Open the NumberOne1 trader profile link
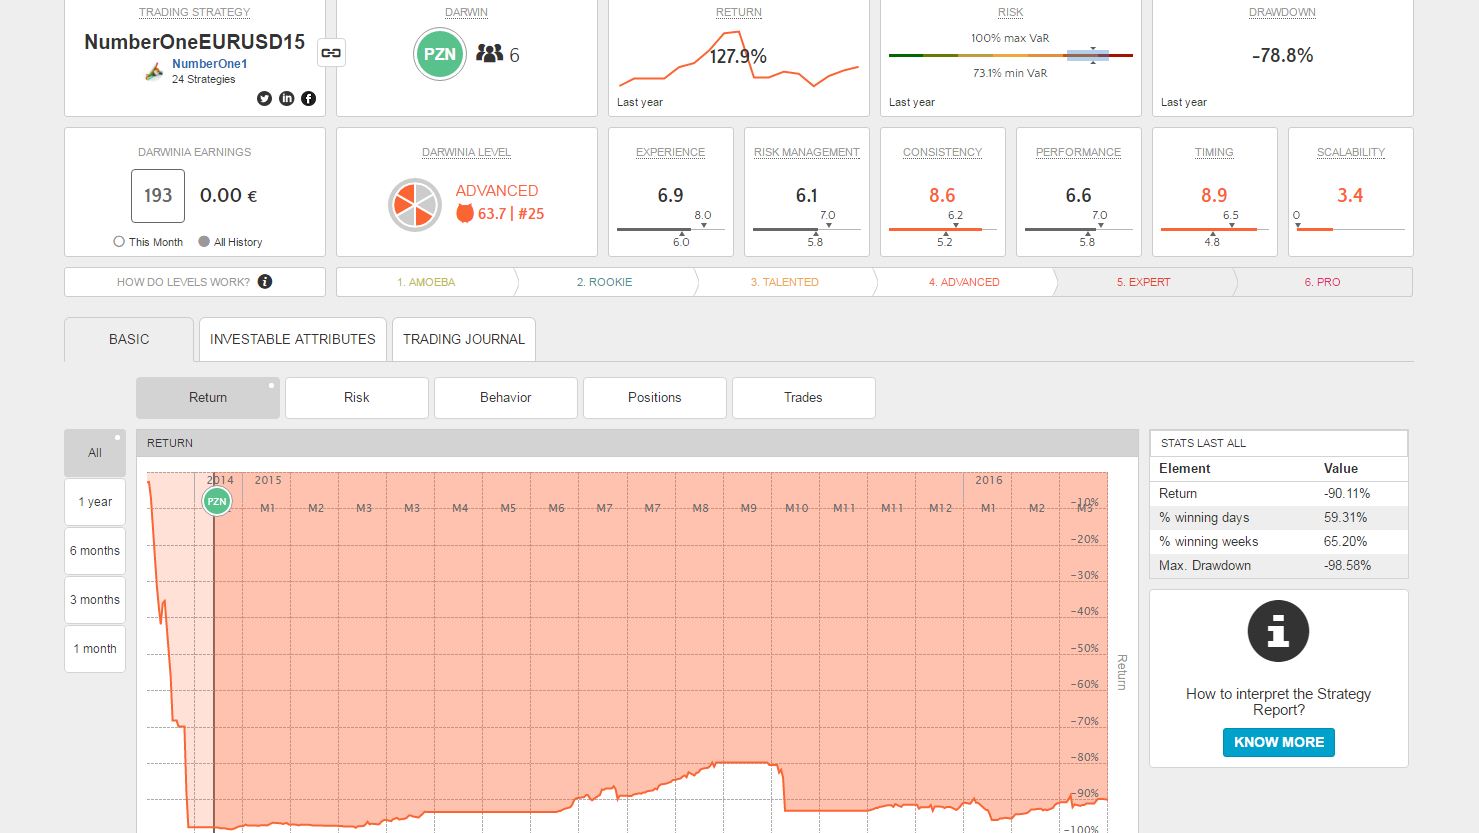 click(x=210, y=64)
